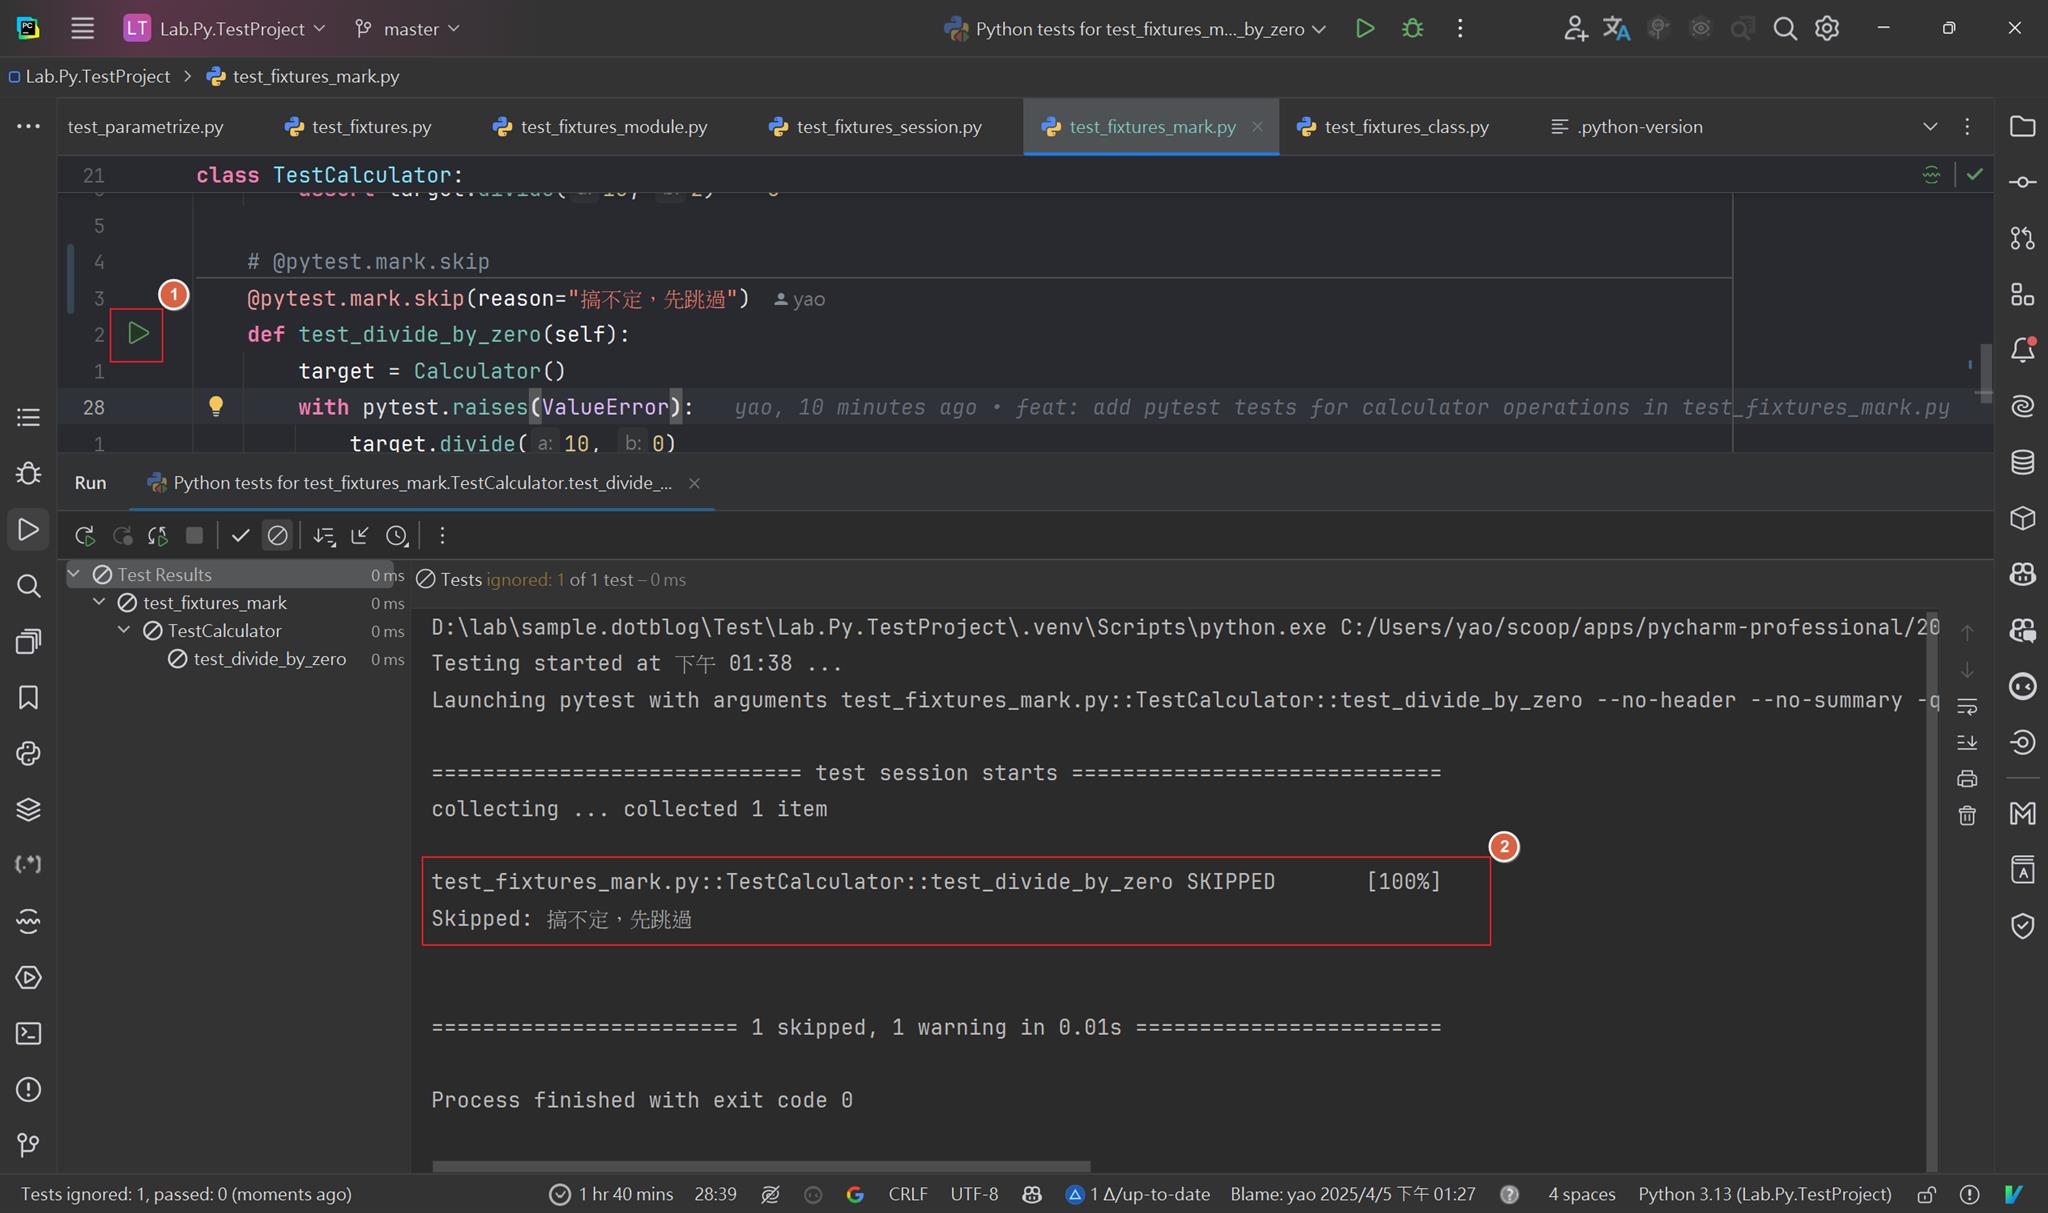Click the test history clock icon
This screenshot has height=1213, width=2048.
click(x=397, y=536)
